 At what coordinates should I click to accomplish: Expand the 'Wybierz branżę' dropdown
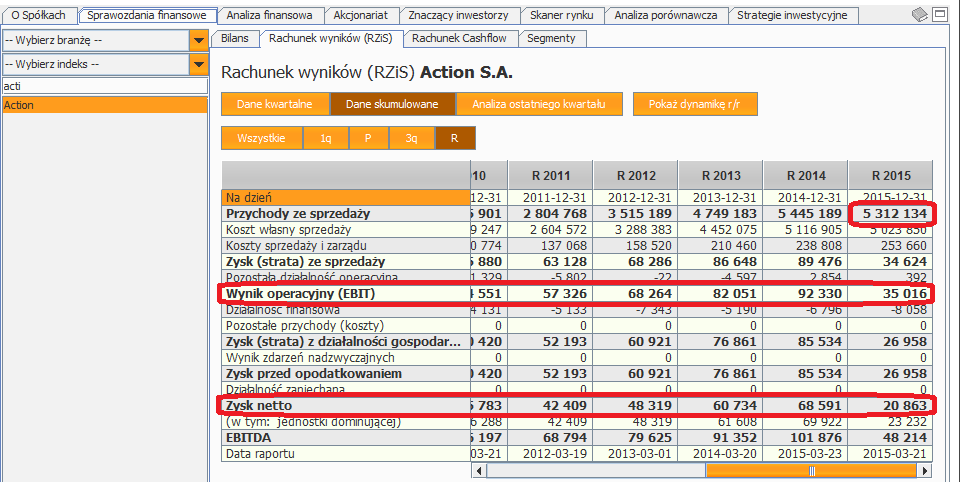point(197,40)
